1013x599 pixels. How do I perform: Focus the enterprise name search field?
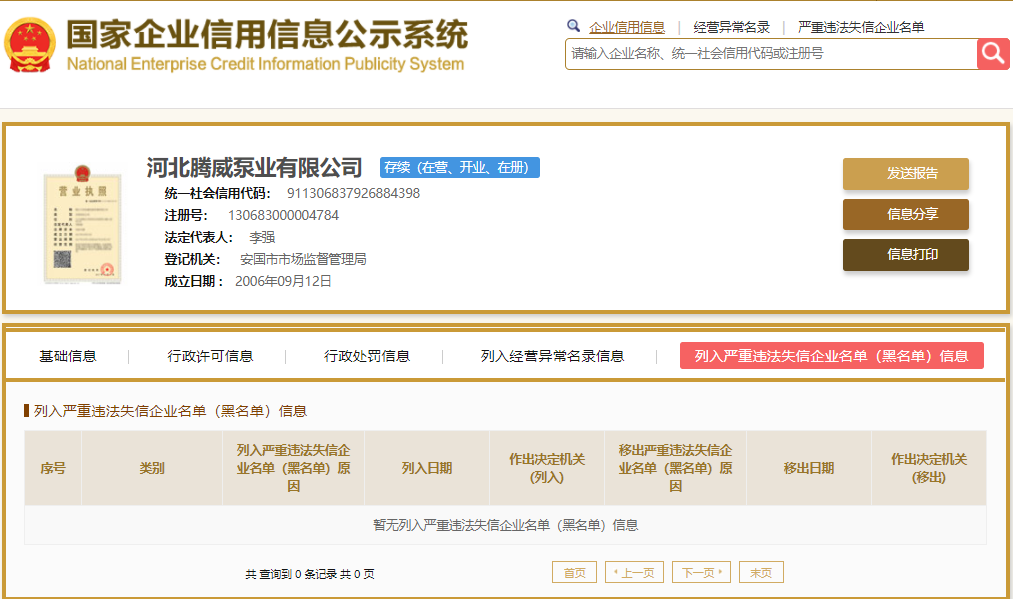771,54
